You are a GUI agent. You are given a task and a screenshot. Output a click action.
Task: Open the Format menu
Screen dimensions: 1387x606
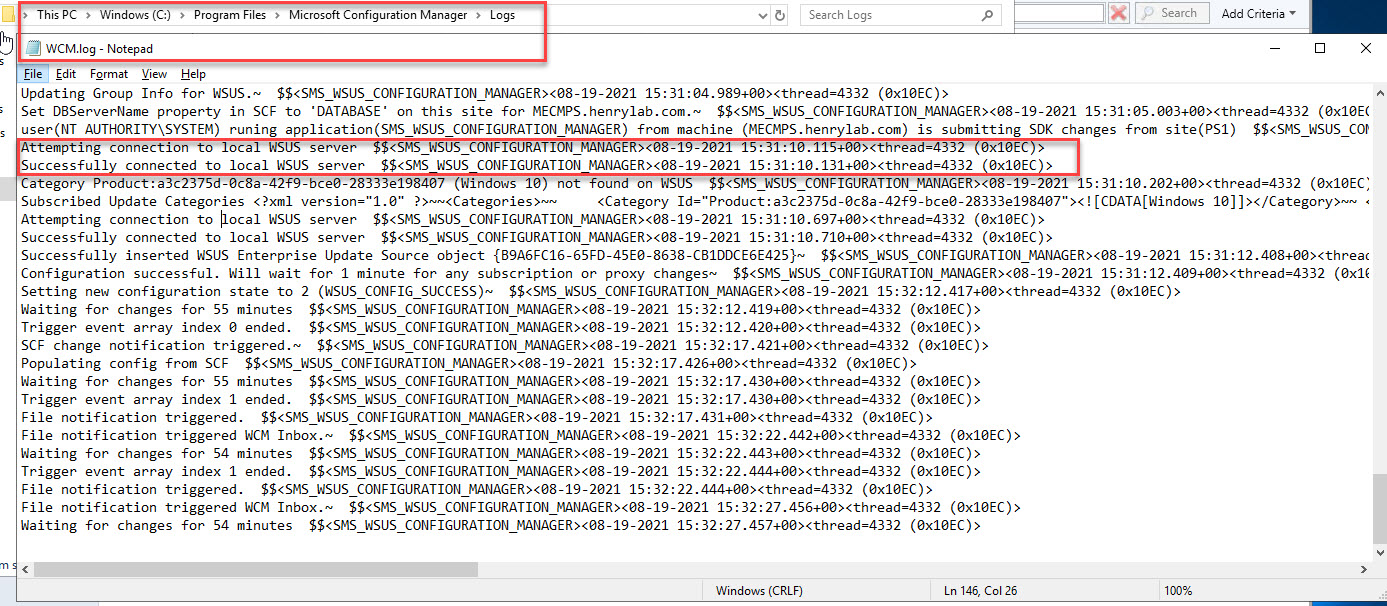pos(109,74)
